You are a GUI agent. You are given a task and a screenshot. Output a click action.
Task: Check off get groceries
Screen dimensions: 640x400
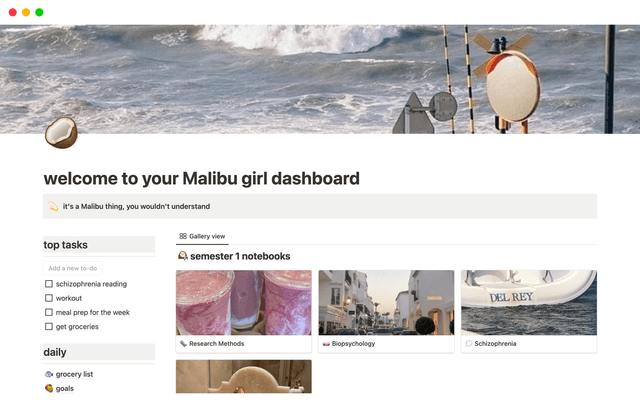click(49, 327)
